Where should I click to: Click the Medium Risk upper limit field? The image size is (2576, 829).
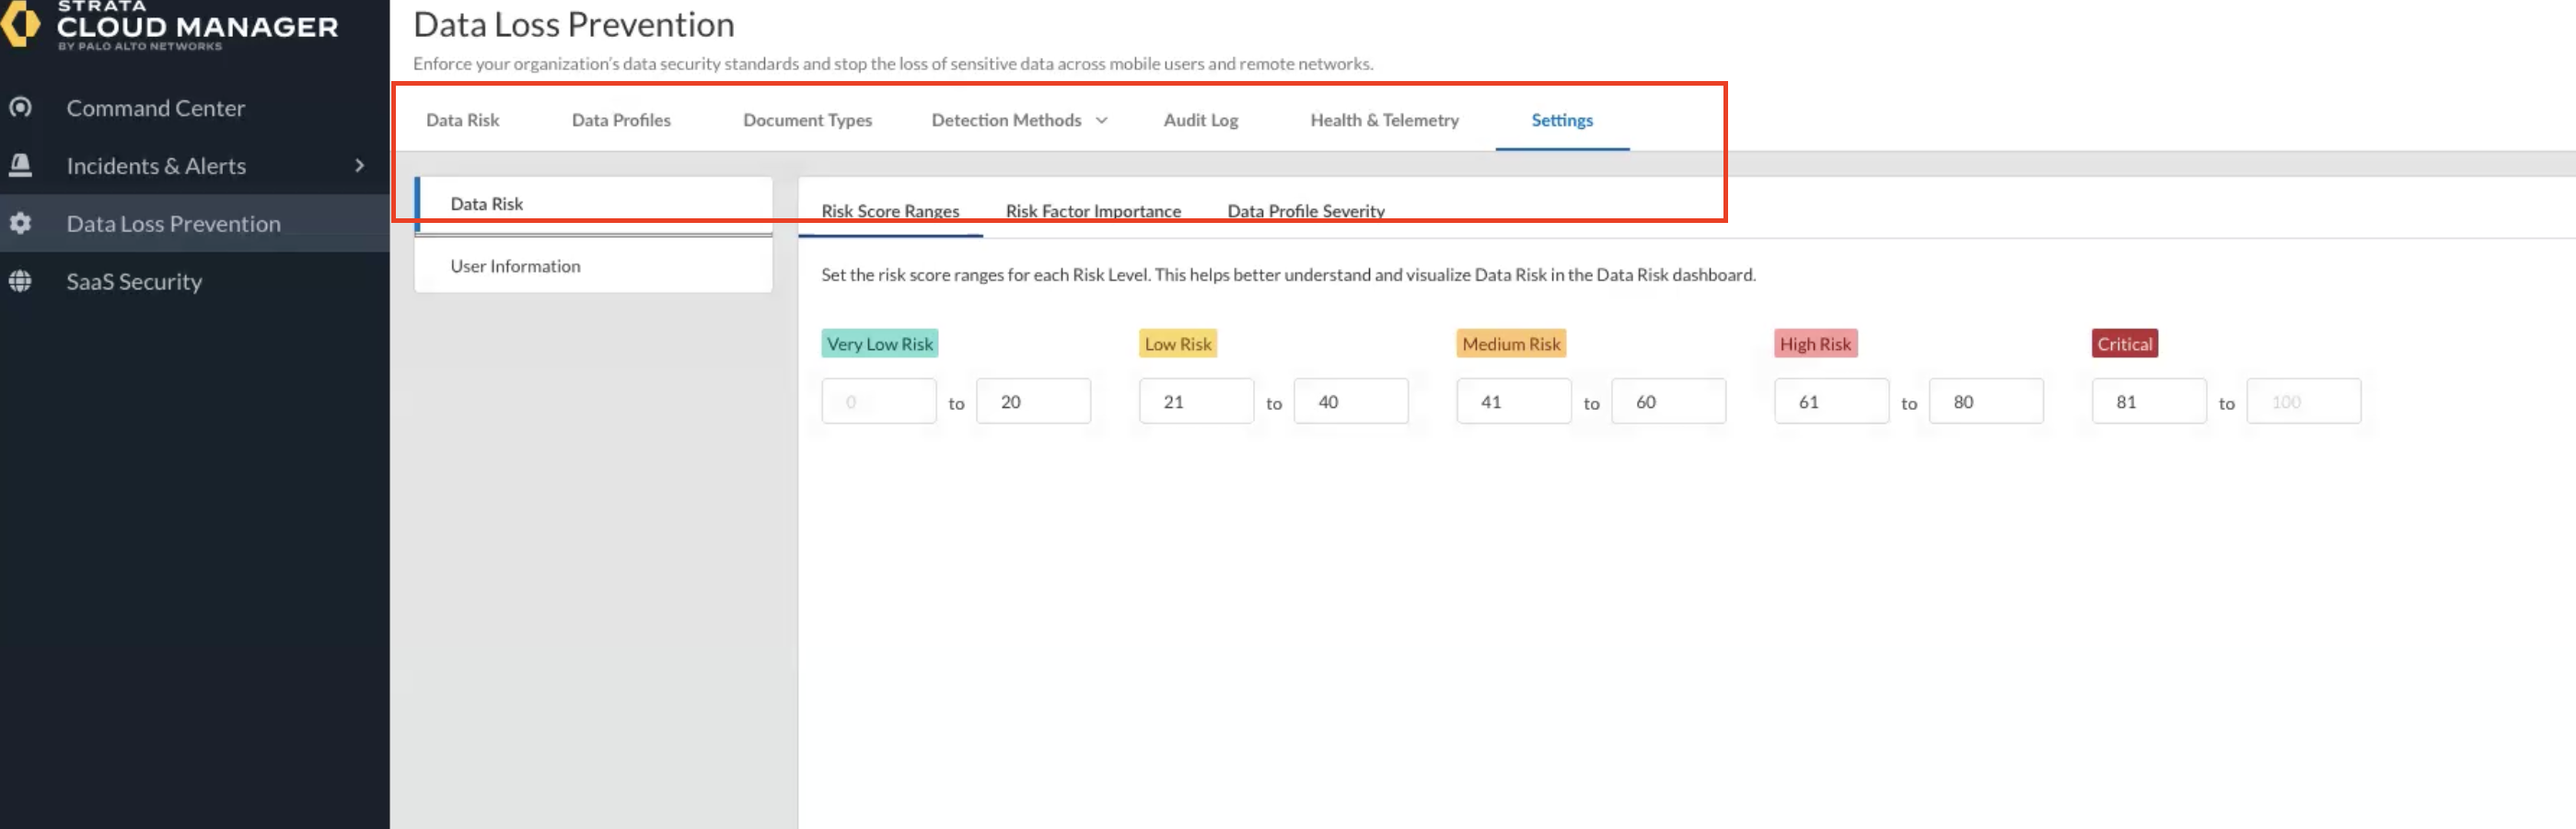[1668, 402]
